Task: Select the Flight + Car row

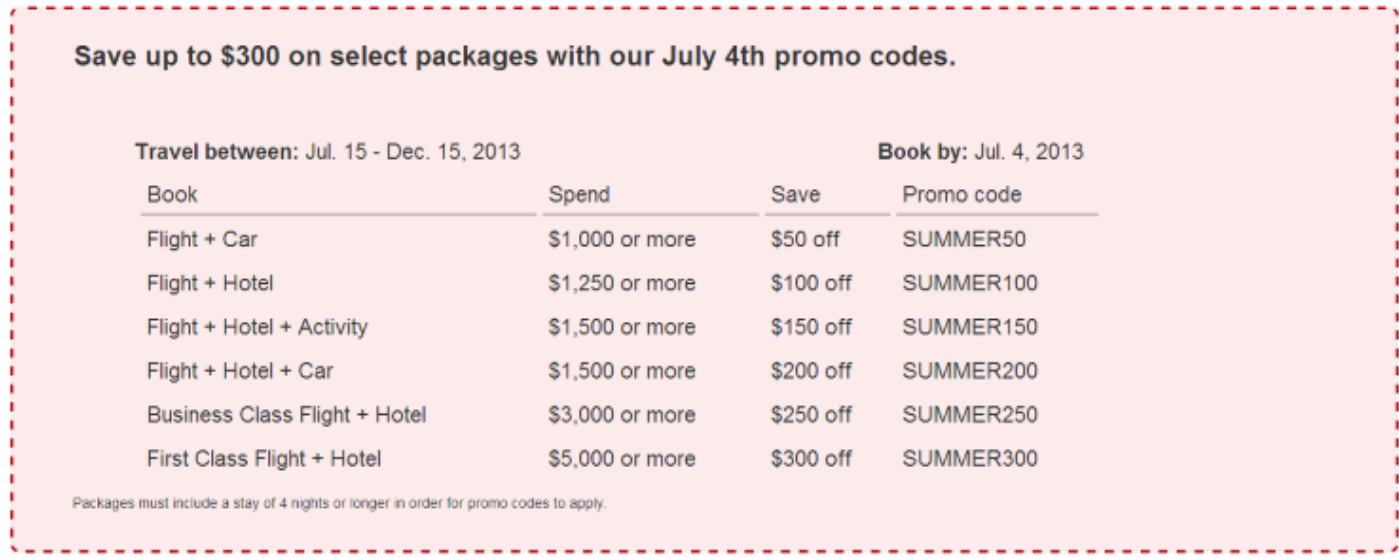Action: (620, 240)
